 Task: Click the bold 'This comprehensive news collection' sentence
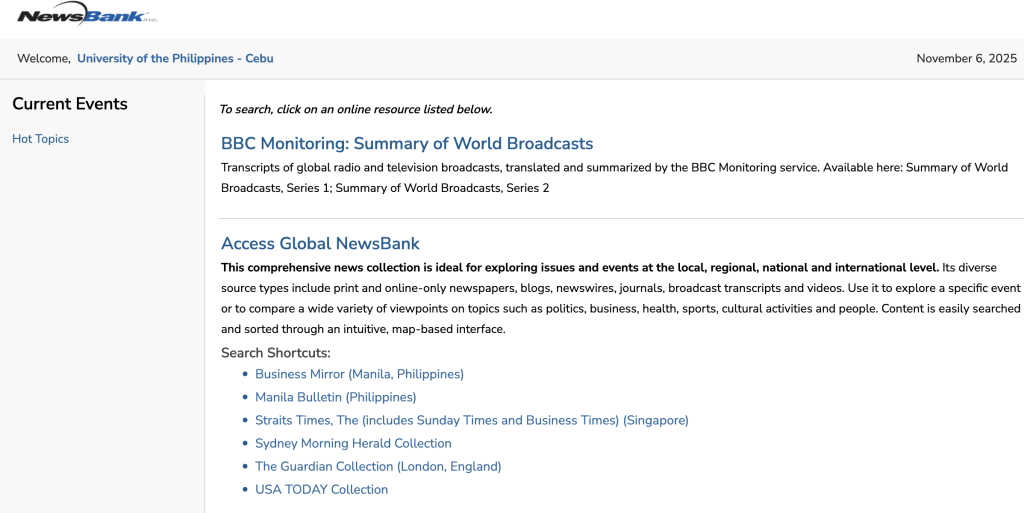coord(579,267)
